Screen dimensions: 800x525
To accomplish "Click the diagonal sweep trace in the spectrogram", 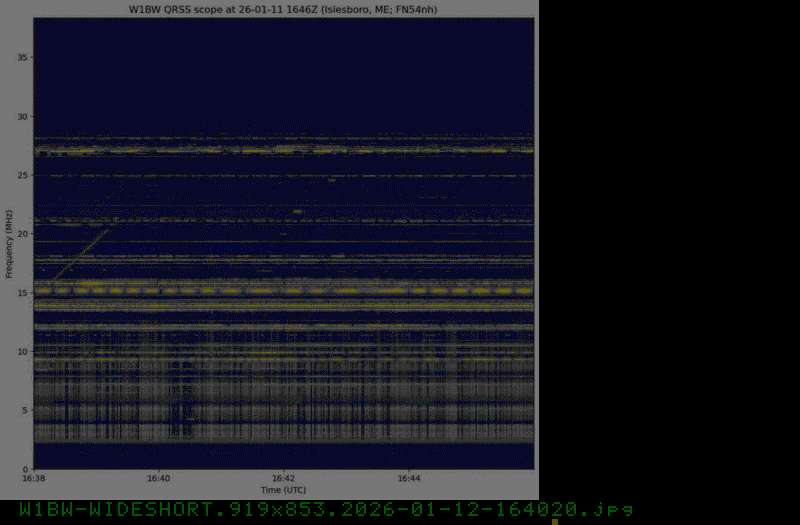I will pyautogui.click(x=82, y=250).
